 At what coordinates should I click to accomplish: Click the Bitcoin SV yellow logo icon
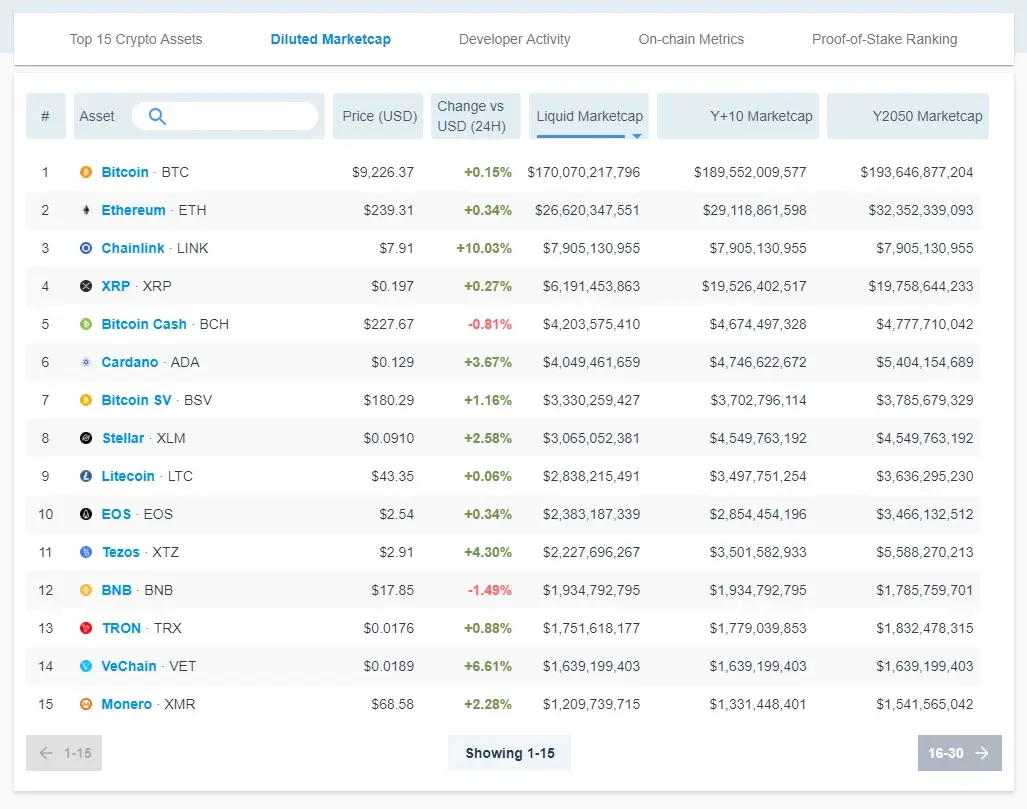point(86,400)
